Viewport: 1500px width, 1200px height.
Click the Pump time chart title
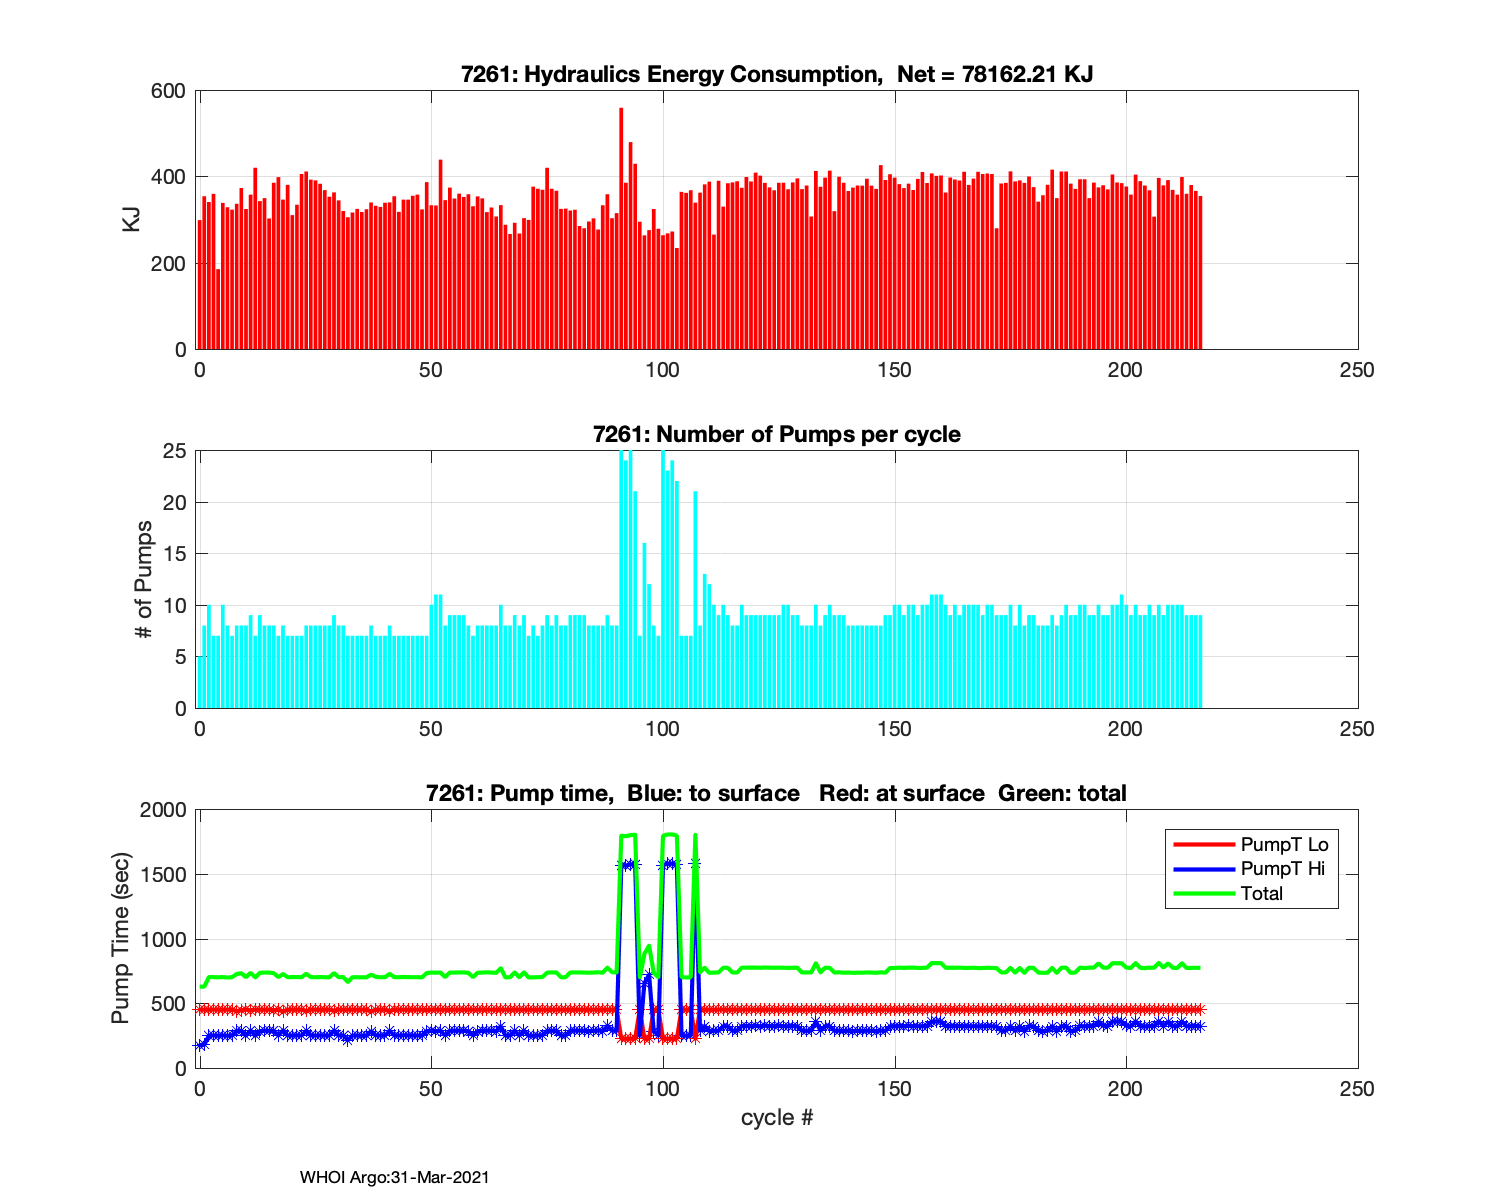[x=776, y=793]
